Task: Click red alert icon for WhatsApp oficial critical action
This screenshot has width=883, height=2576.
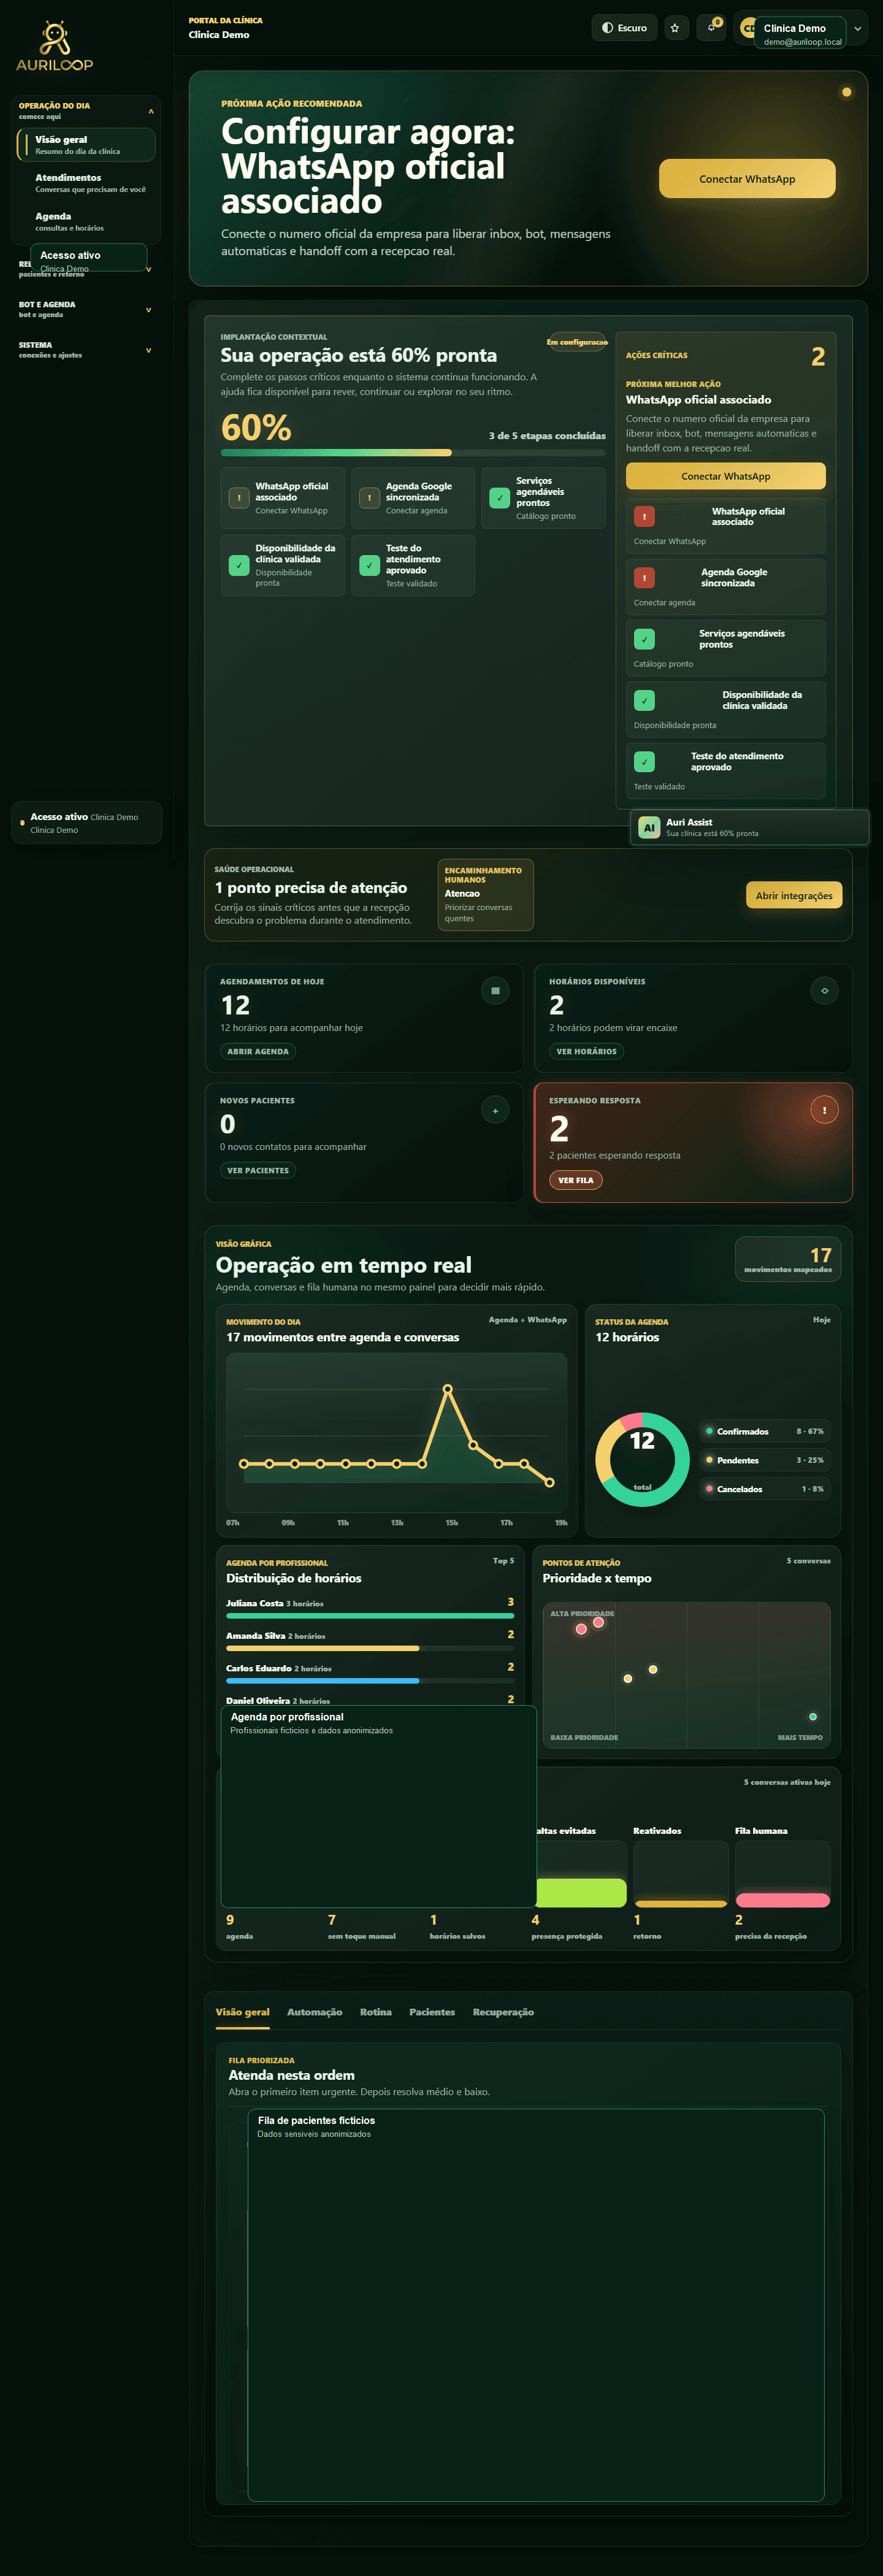Action: [644, 516]
